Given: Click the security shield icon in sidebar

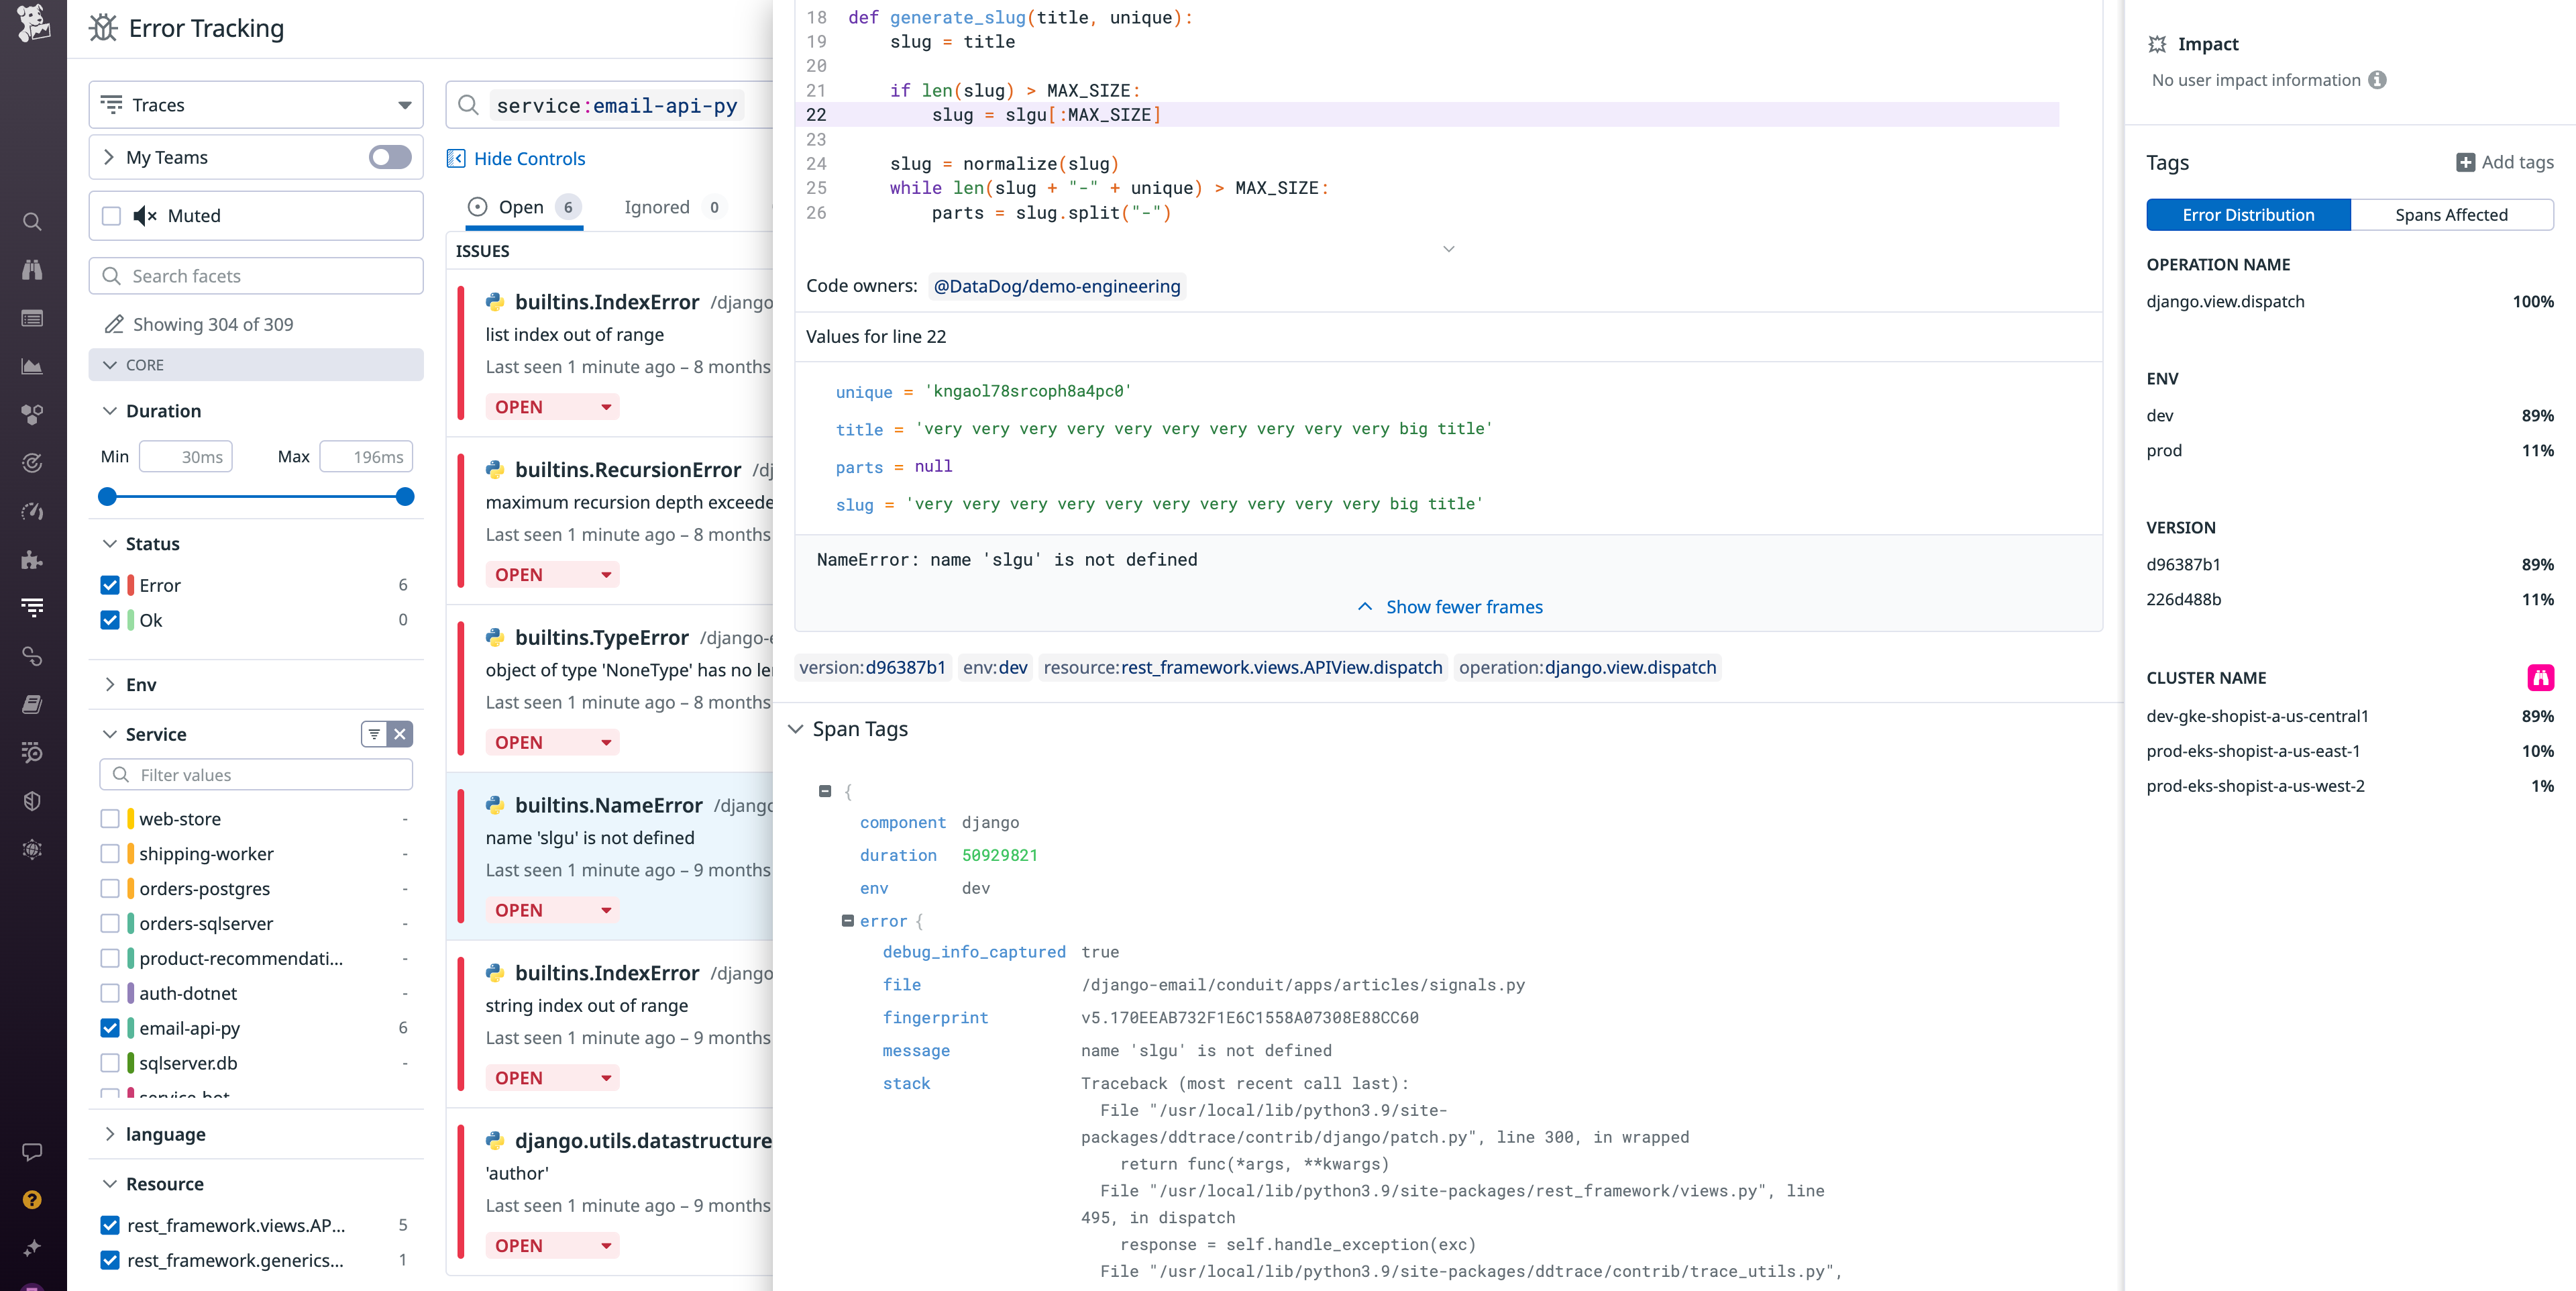Looking at the screenshot, I should click(32, 800).
